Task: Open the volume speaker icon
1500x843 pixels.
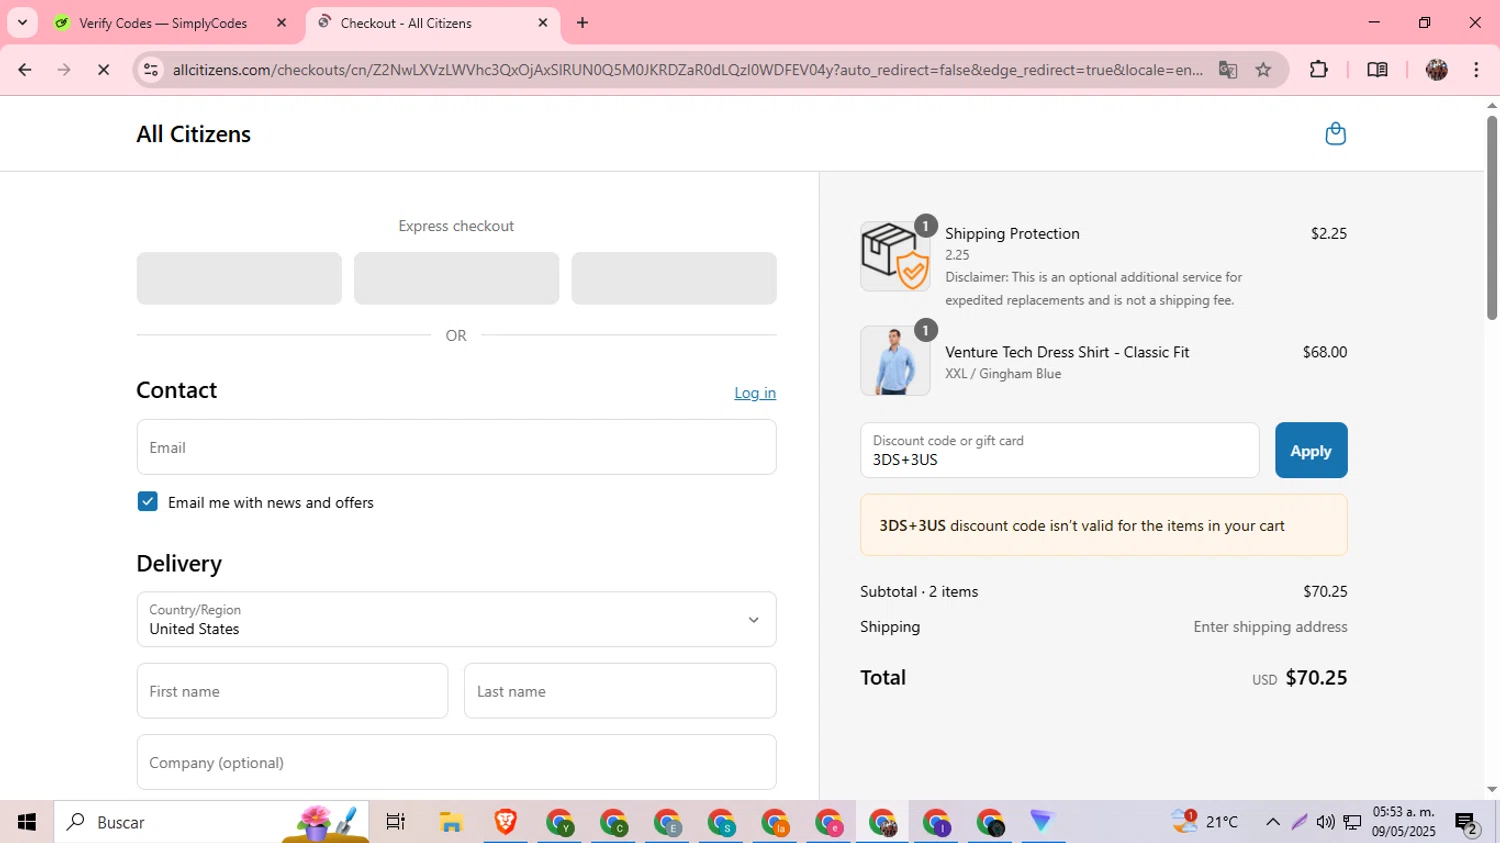Action: pyautogui.click(x=1325, y=822)
